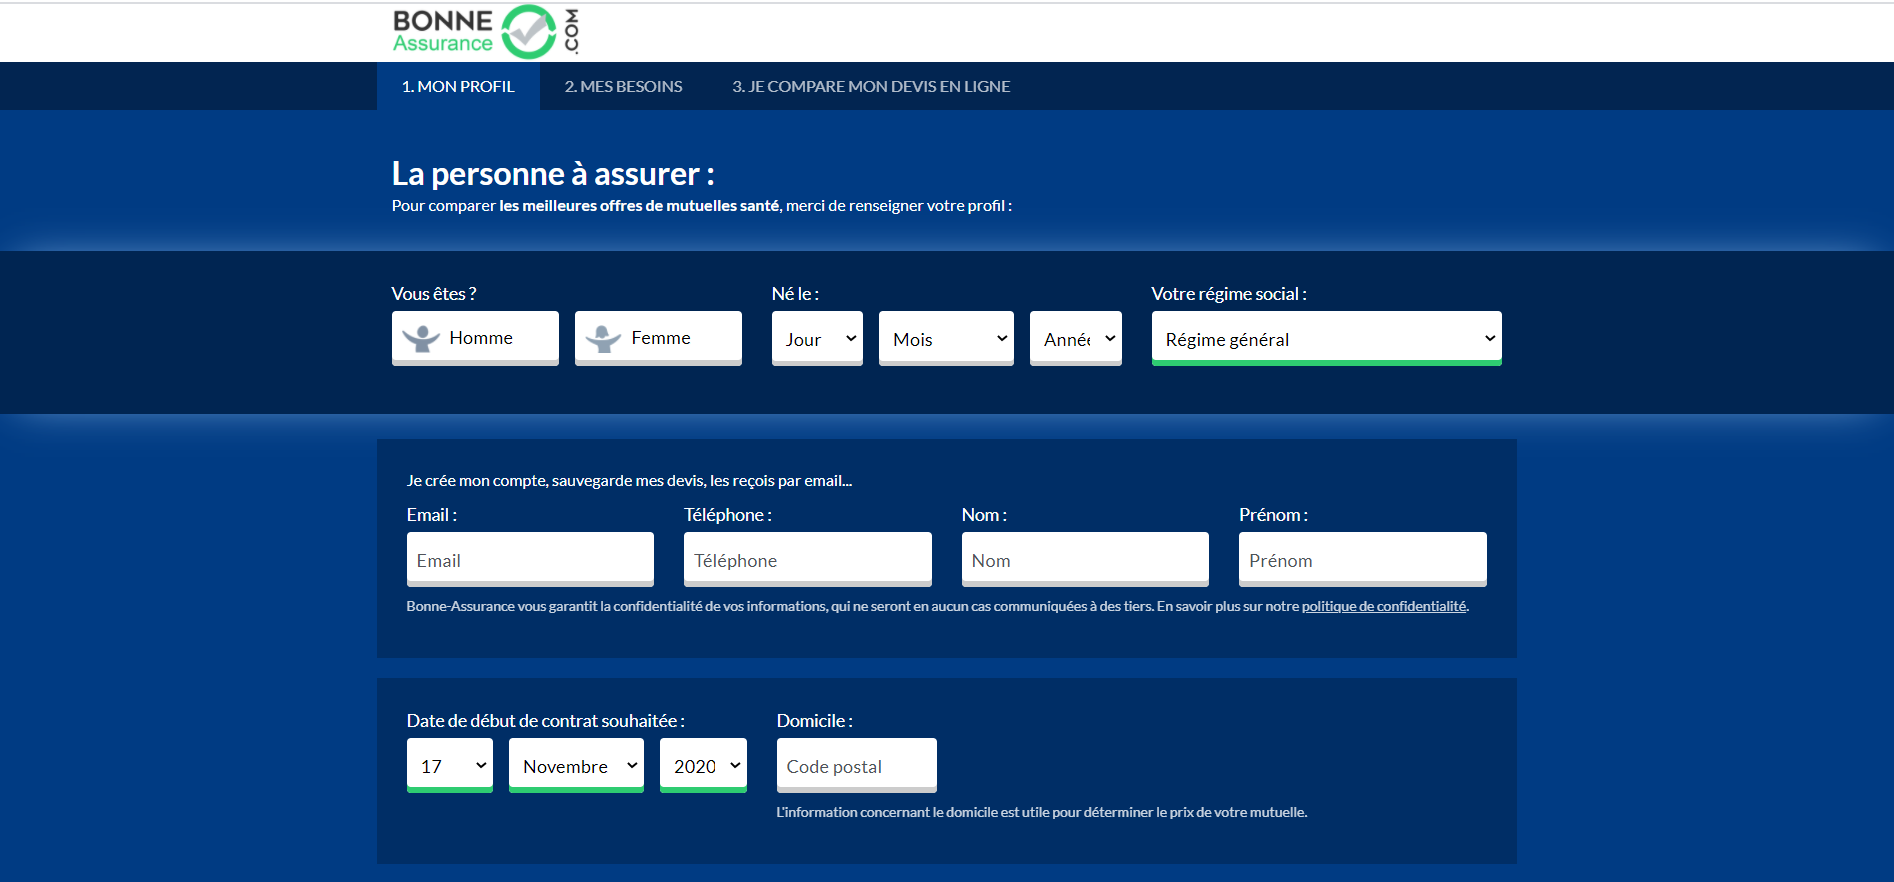Focus the Téléphone input field
Image resolution: width=1894 pixels, height=882 pixels.
pos(807,560)
